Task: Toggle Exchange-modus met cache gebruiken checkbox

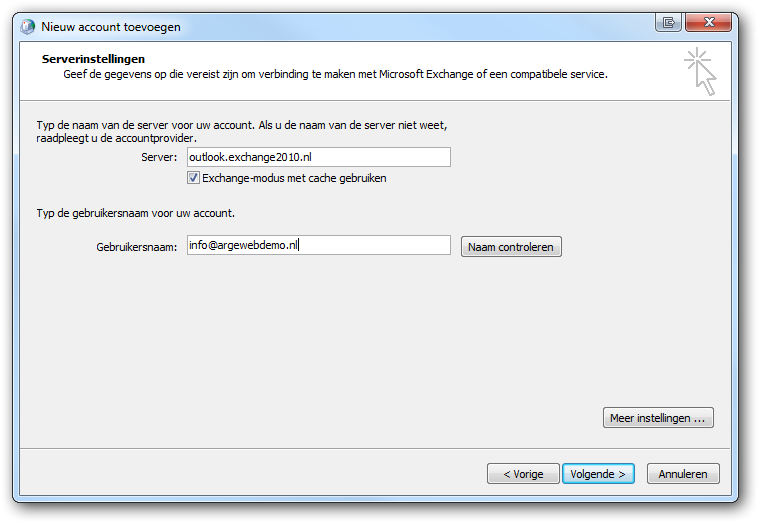Action: (194, 178)
